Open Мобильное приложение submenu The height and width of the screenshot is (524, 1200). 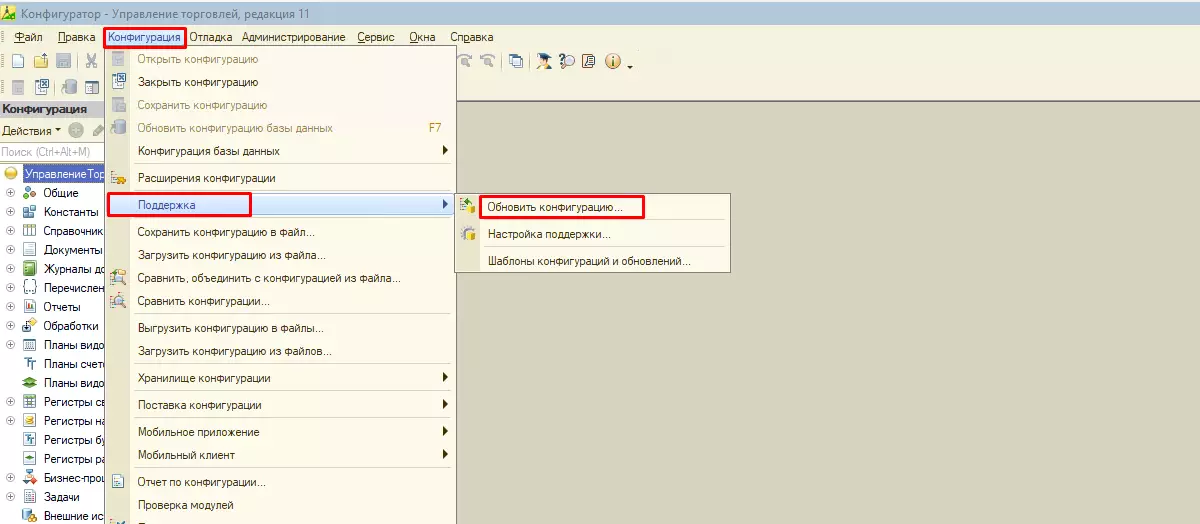pyautogui.click(x=280, y=432)
